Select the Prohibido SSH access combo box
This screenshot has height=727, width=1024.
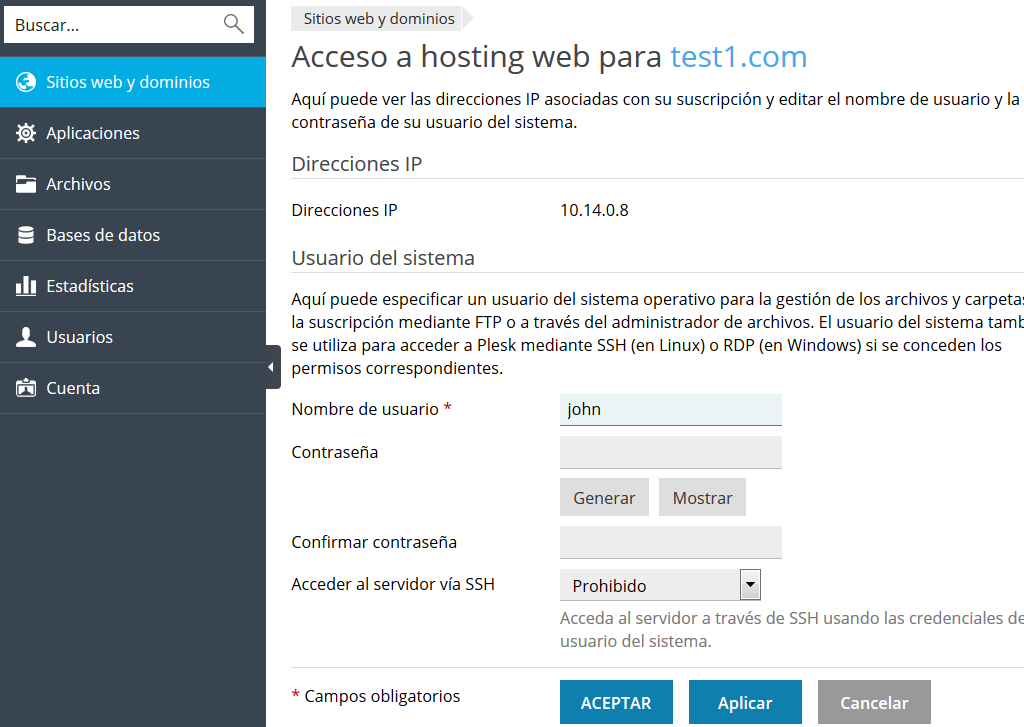pos(650,585)
